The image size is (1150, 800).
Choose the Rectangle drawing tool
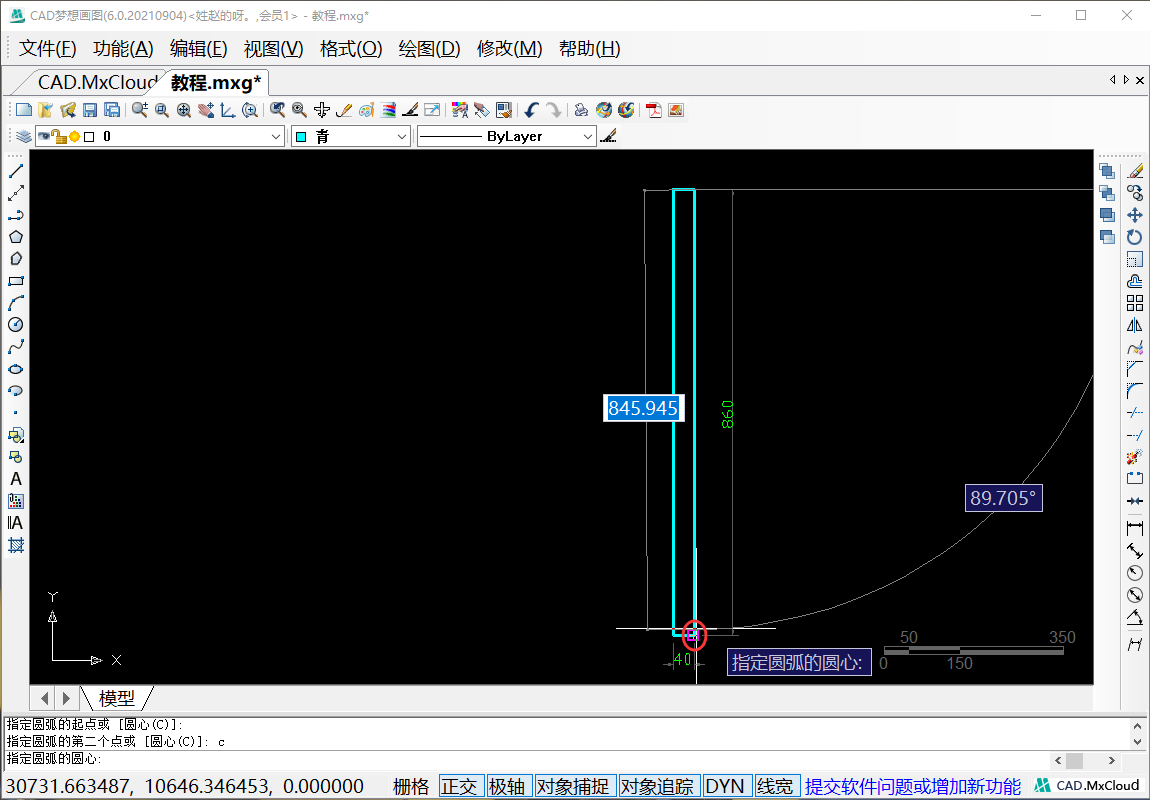[15, 281]
